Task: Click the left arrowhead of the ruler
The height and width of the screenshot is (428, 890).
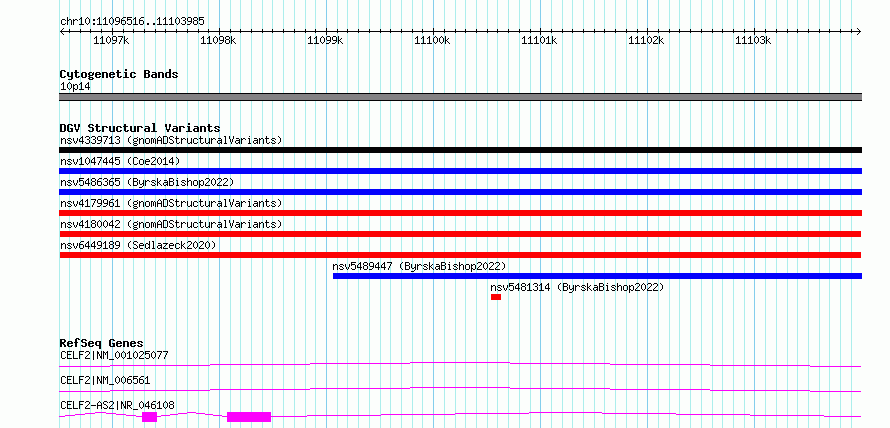Action: (62, 32)
